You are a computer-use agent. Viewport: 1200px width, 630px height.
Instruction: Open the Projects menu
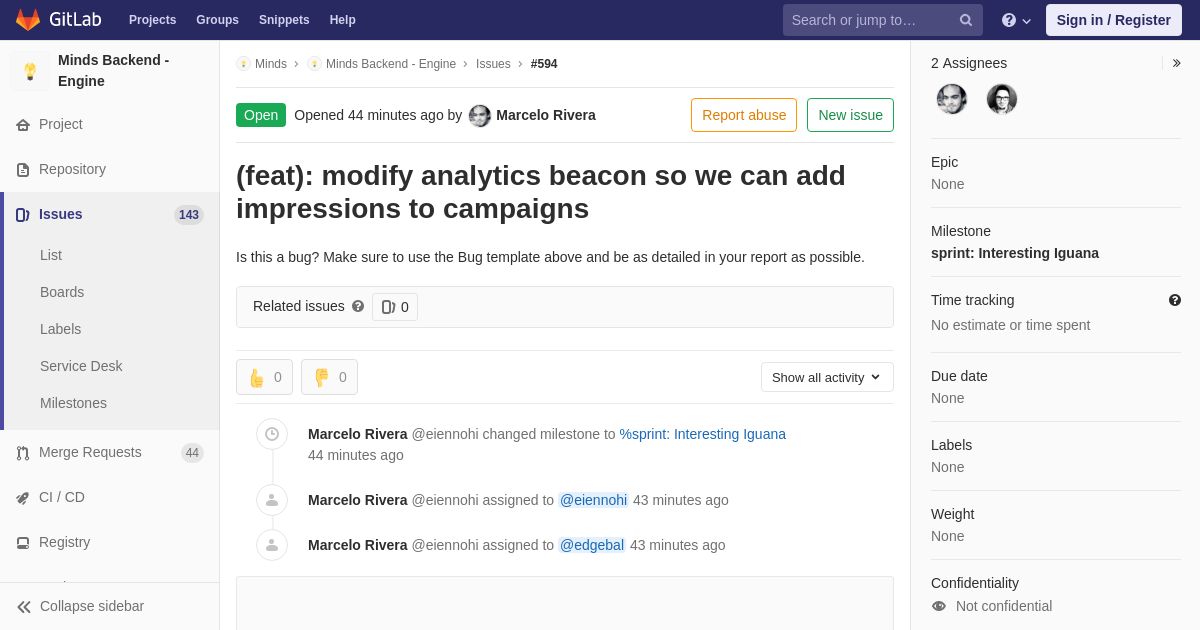click(152, 20)
